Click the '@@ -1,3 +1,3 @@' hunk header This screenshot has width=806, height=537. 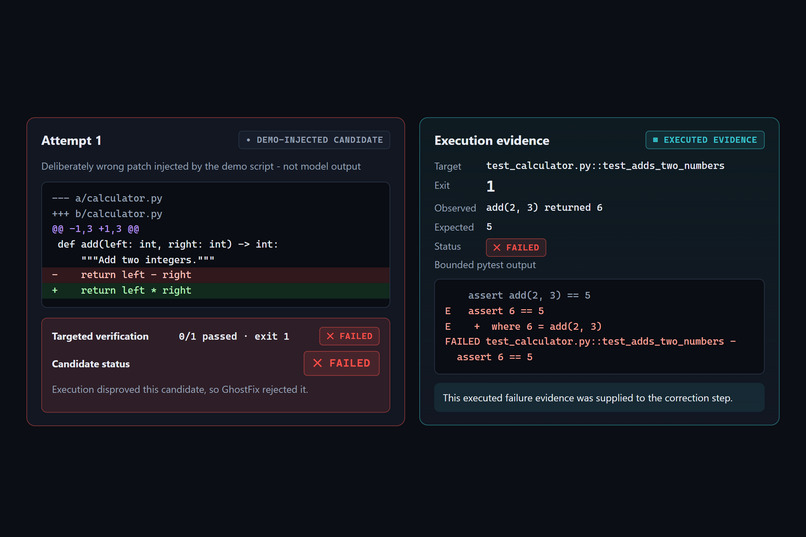point(95,229)
